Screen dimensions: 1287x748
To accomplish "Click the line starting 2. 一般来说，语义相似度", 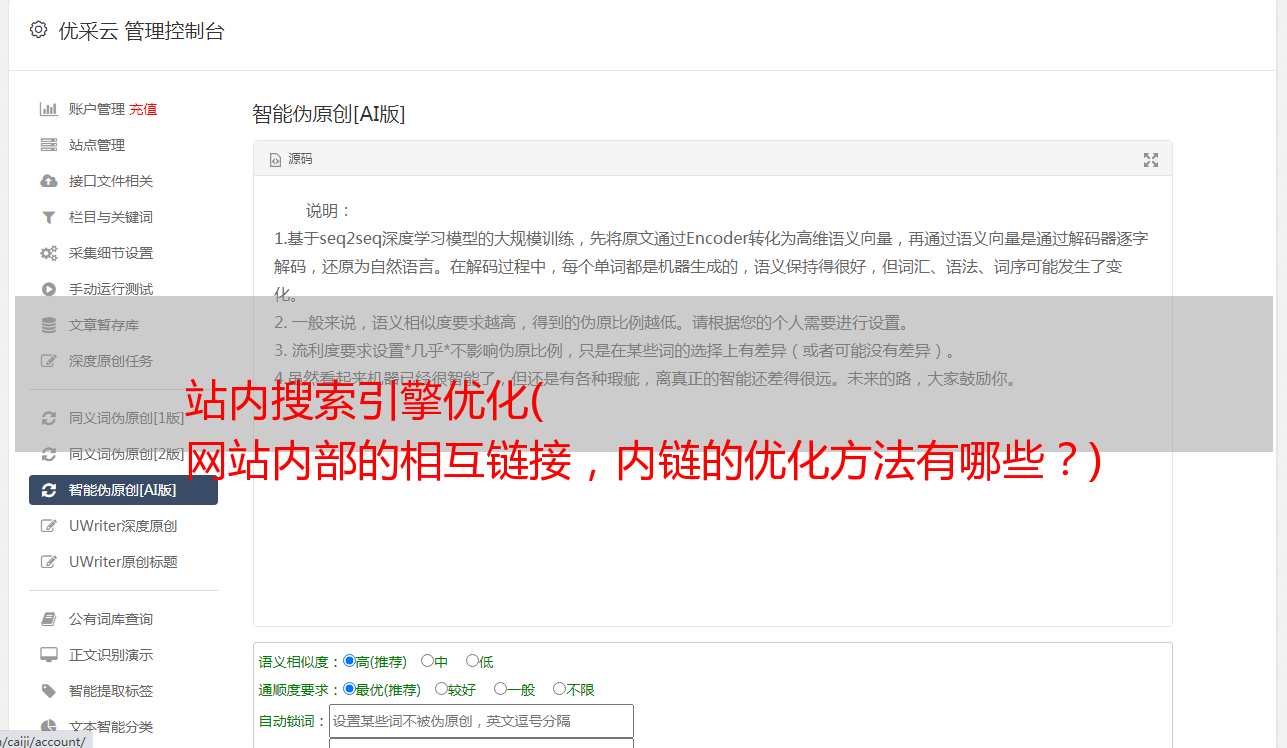I will 592,323.
